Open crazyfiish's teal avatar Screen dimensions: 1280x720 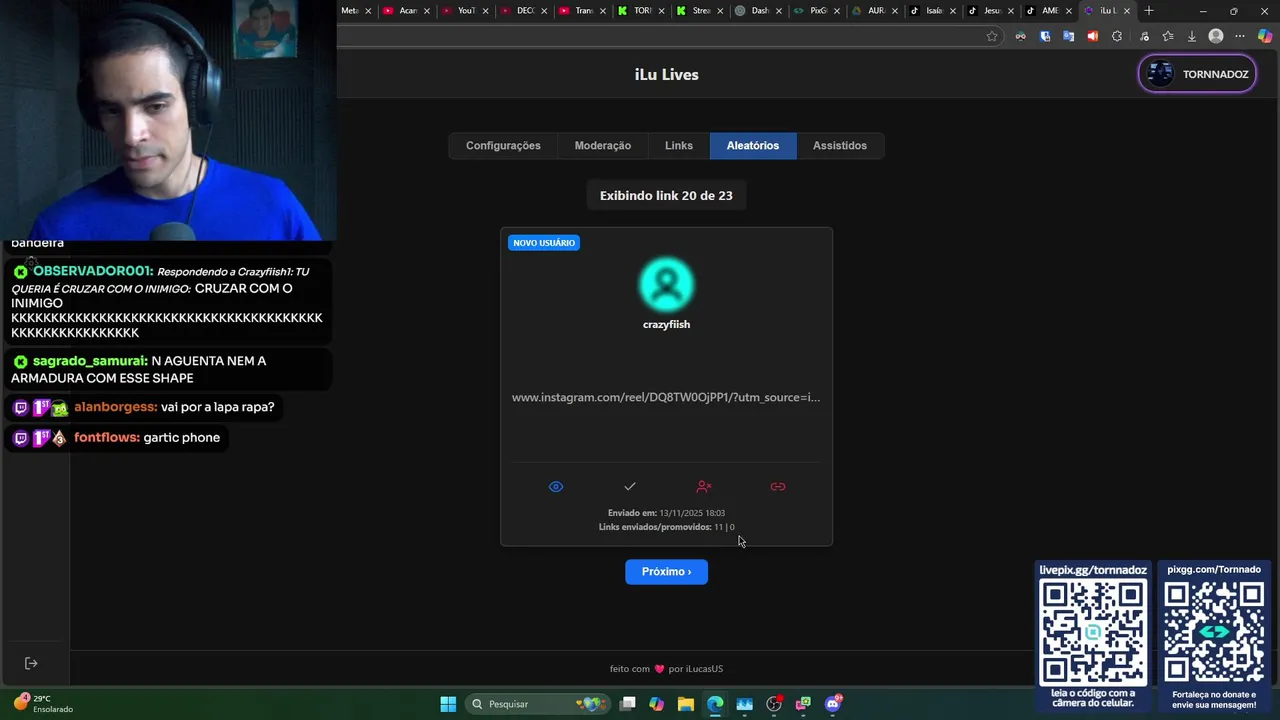point(666,285)
